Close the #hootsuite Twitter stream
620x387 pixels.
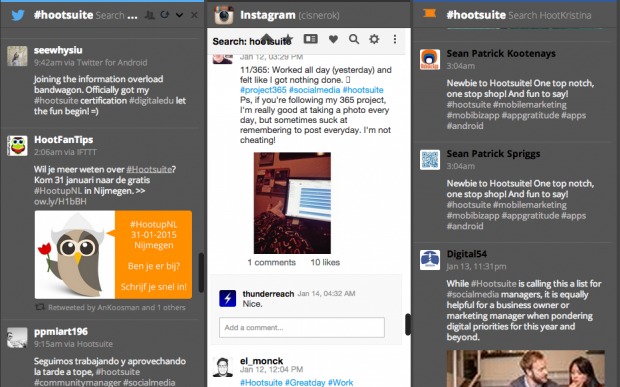coord(194,15)
